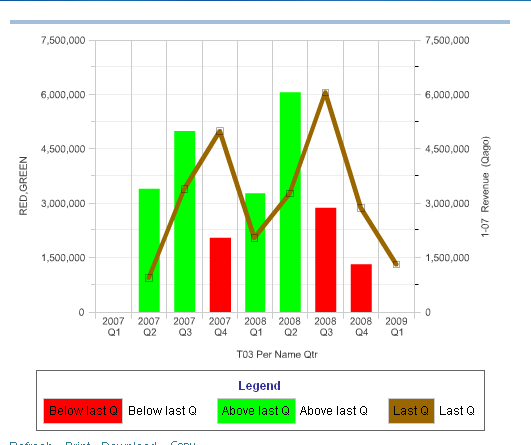Click the '2007 Q4' x-axis label
Screen dimensions: 531x445
[x=220, y=326]
